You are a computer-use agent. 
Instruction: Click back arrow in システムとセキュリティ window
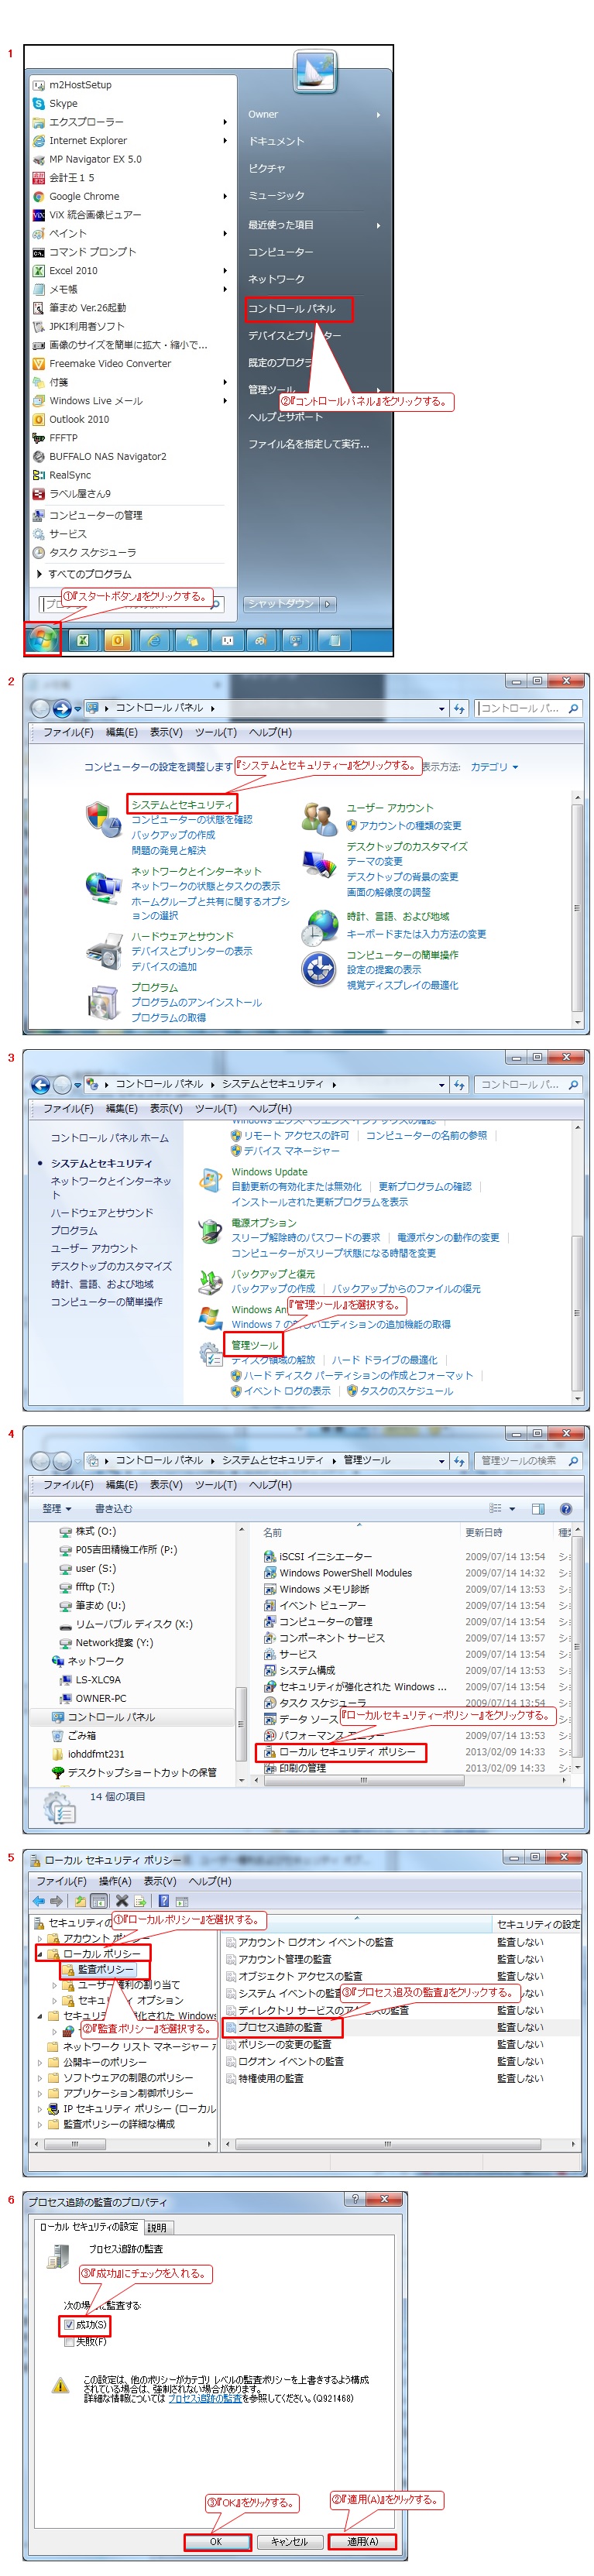tap(41, 1084)
